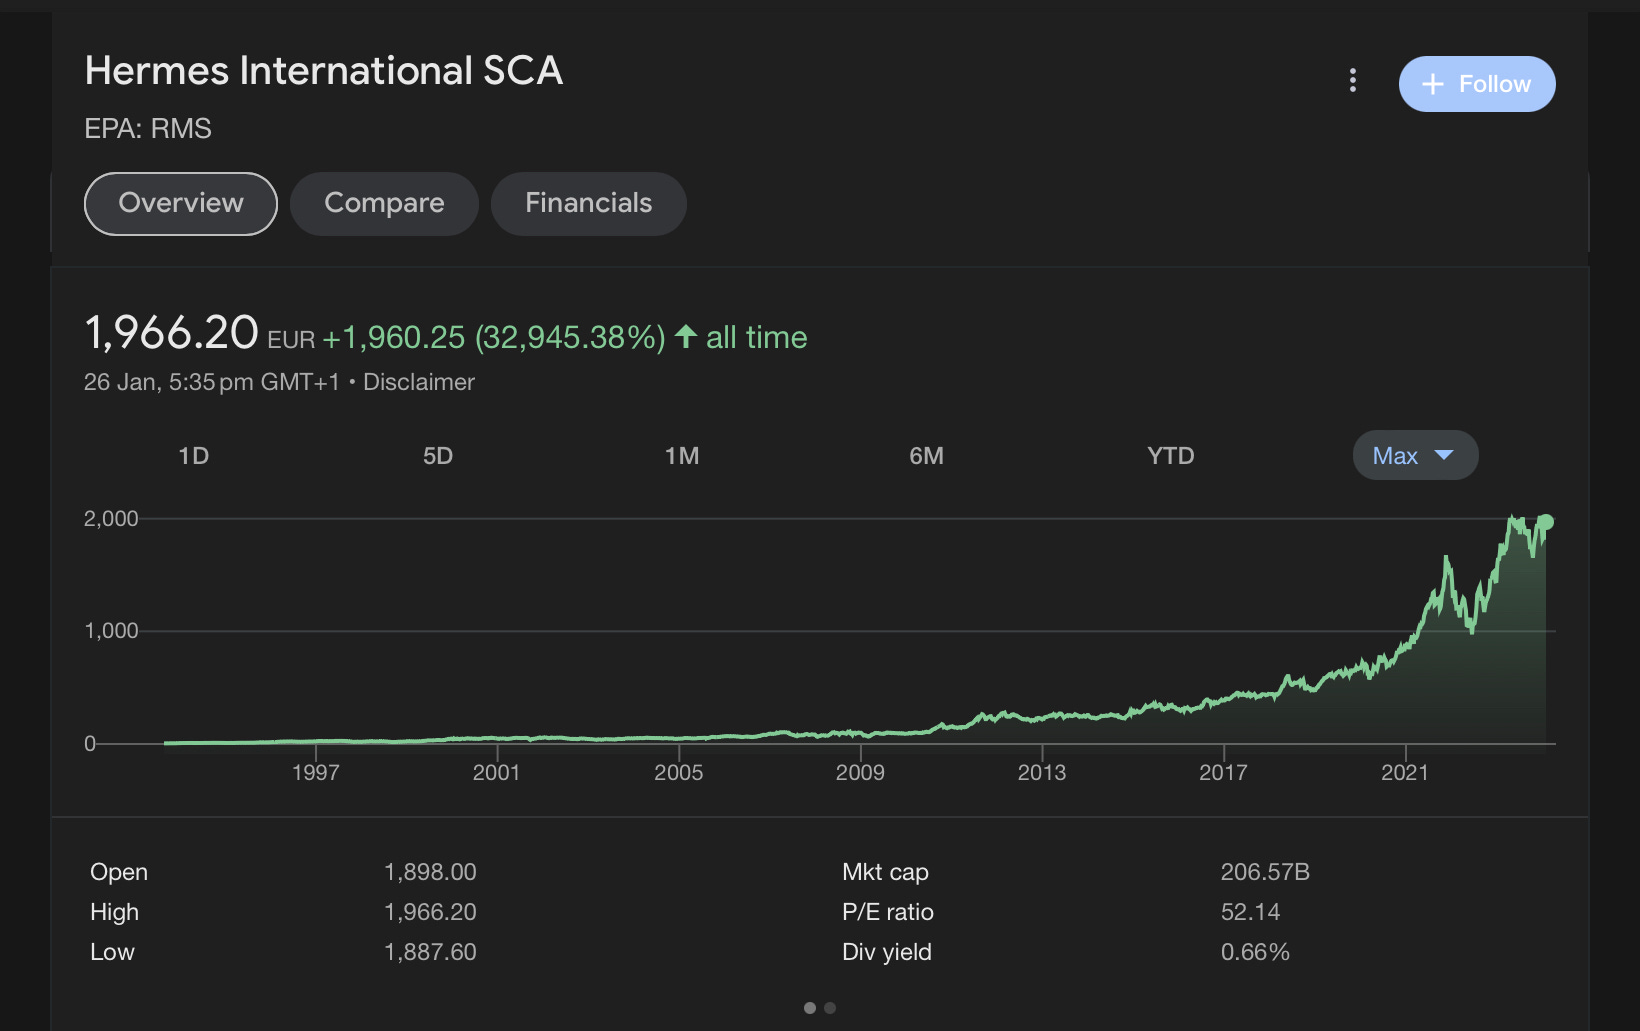This screenshot has height=1031, width=1640.
Task: Click the Div yield label
Action: (887, 952)
